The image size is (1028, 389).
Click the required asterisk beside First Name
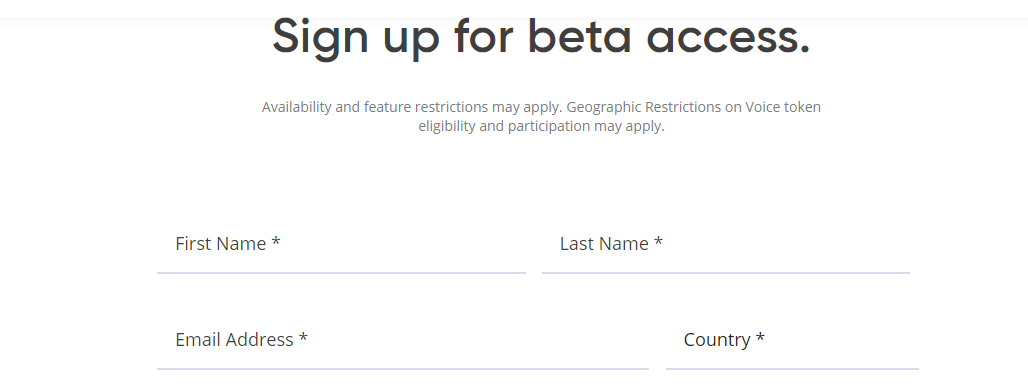coord(276,241)
